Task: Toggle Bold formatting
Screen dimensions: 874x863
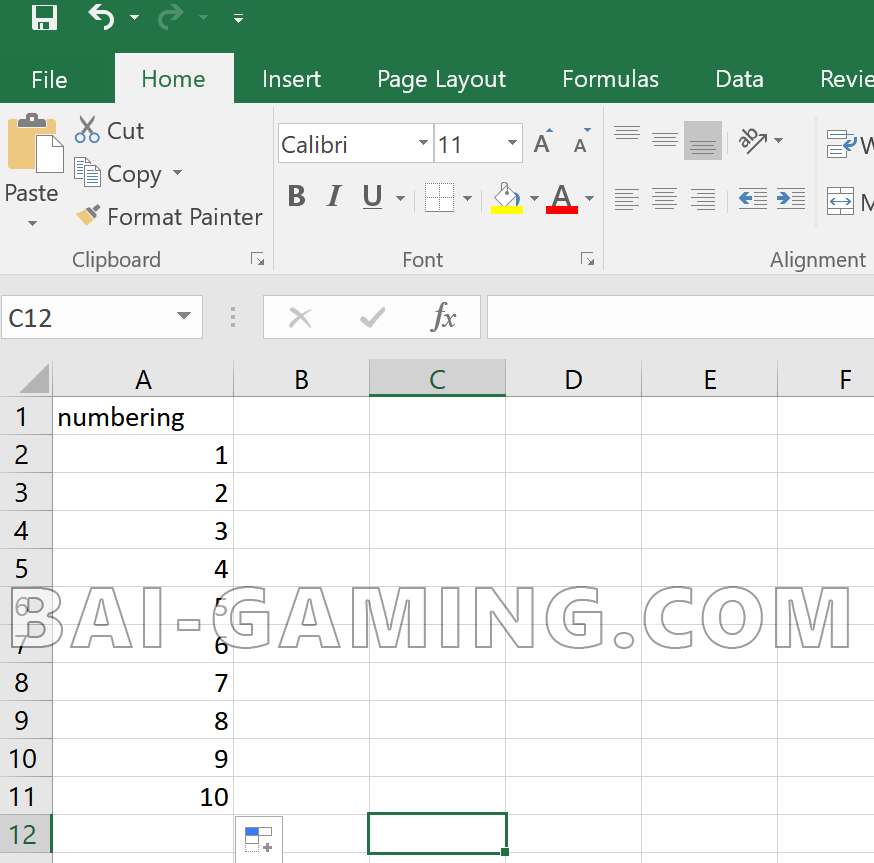Action: [296, 197]
